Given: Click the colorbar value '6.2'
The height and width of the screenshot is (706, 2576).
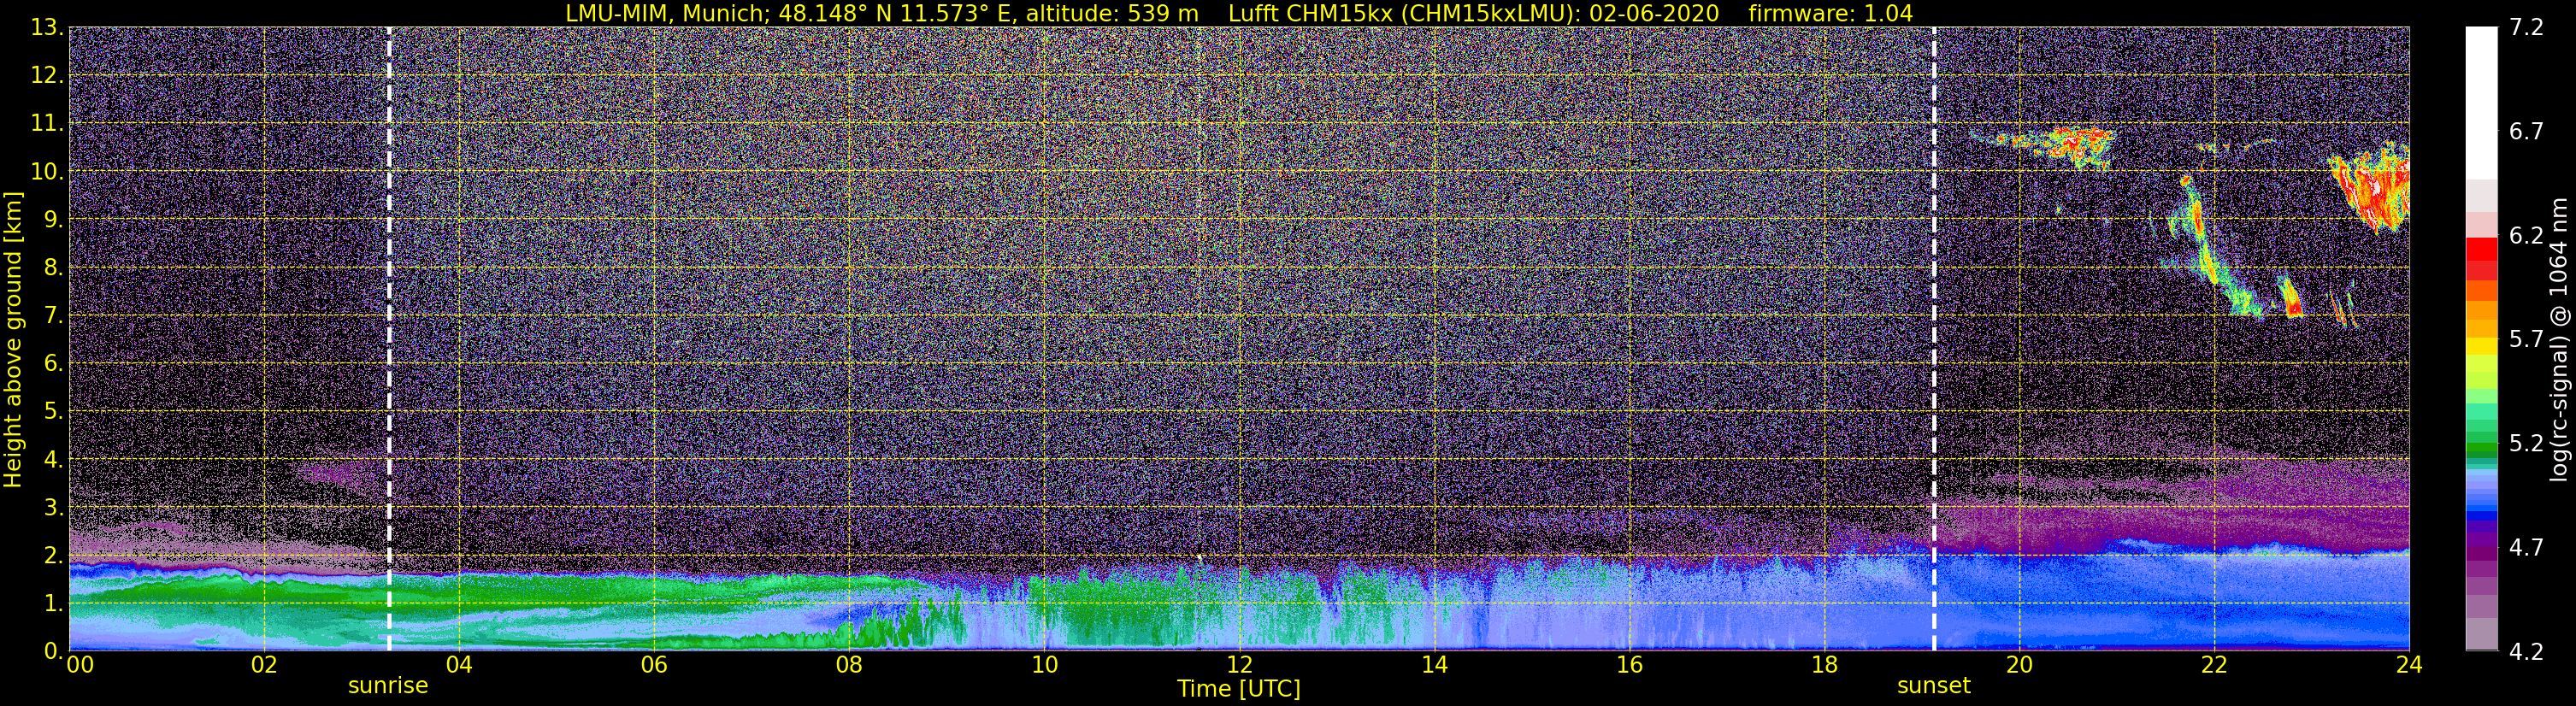Looking at the screenshot, I should (x=2526, y=236).
